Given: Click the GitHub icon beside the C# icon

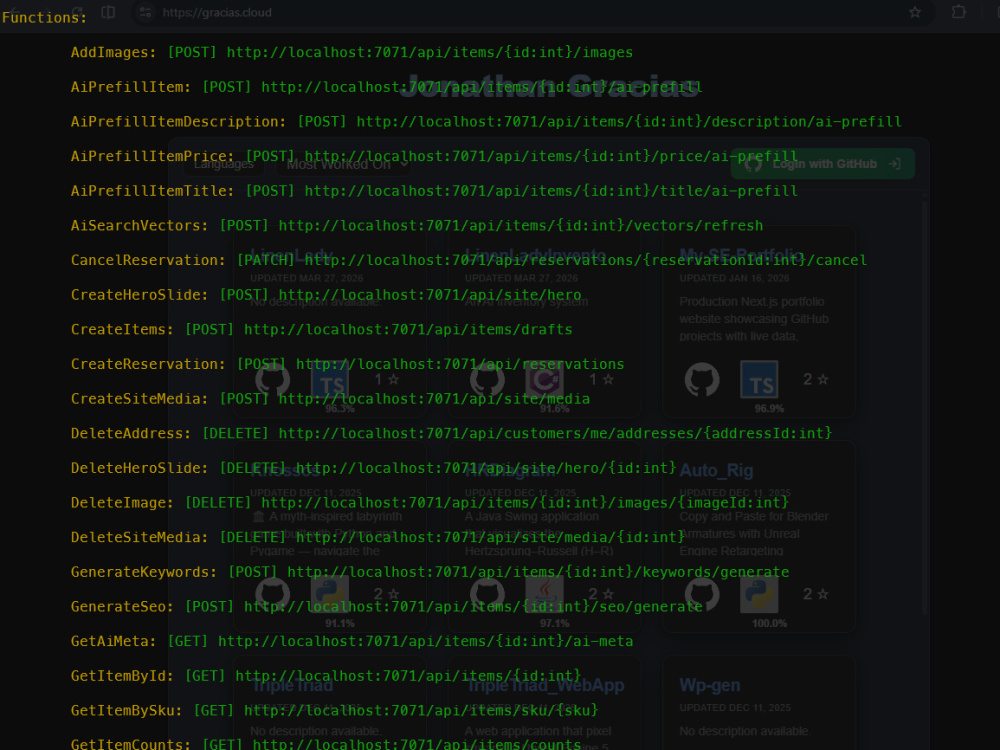Looking at the screenshot, I should 487,379.
